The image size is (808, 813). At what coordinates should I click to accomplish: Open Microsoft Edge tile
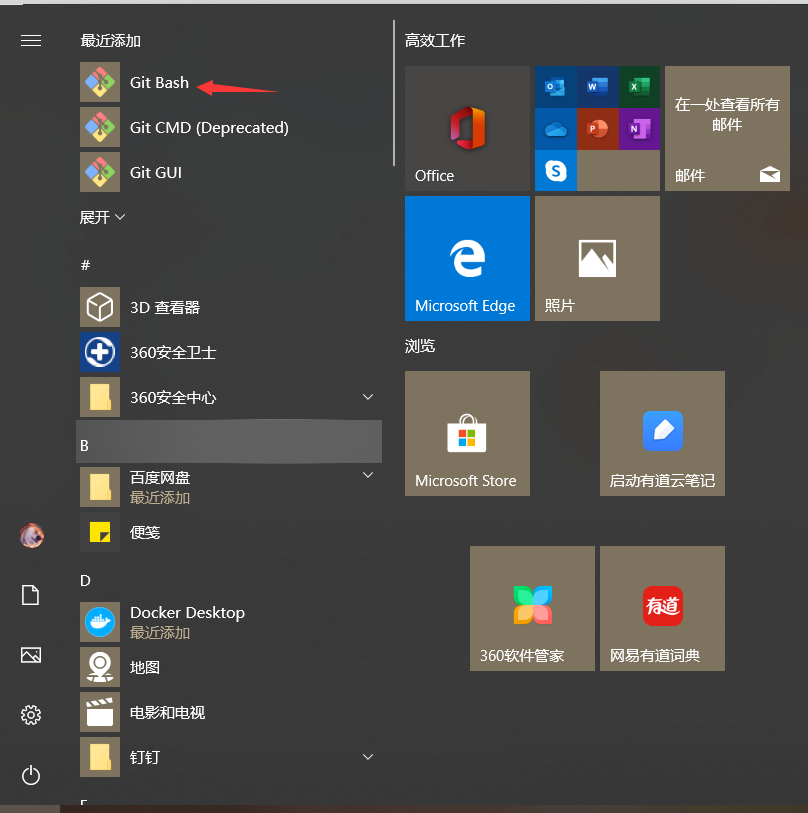[x=467, y=258]
